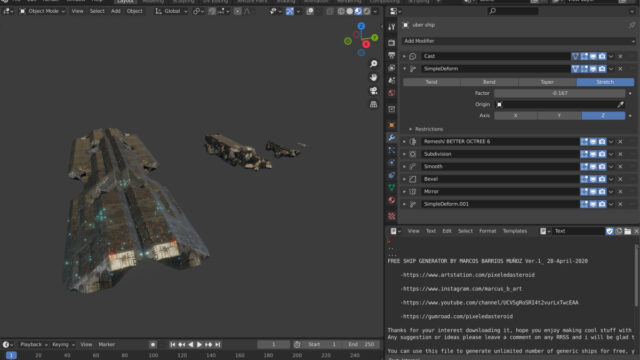Remove the Cast modifier
The image size is (640, 360).
tap(620, 56)
